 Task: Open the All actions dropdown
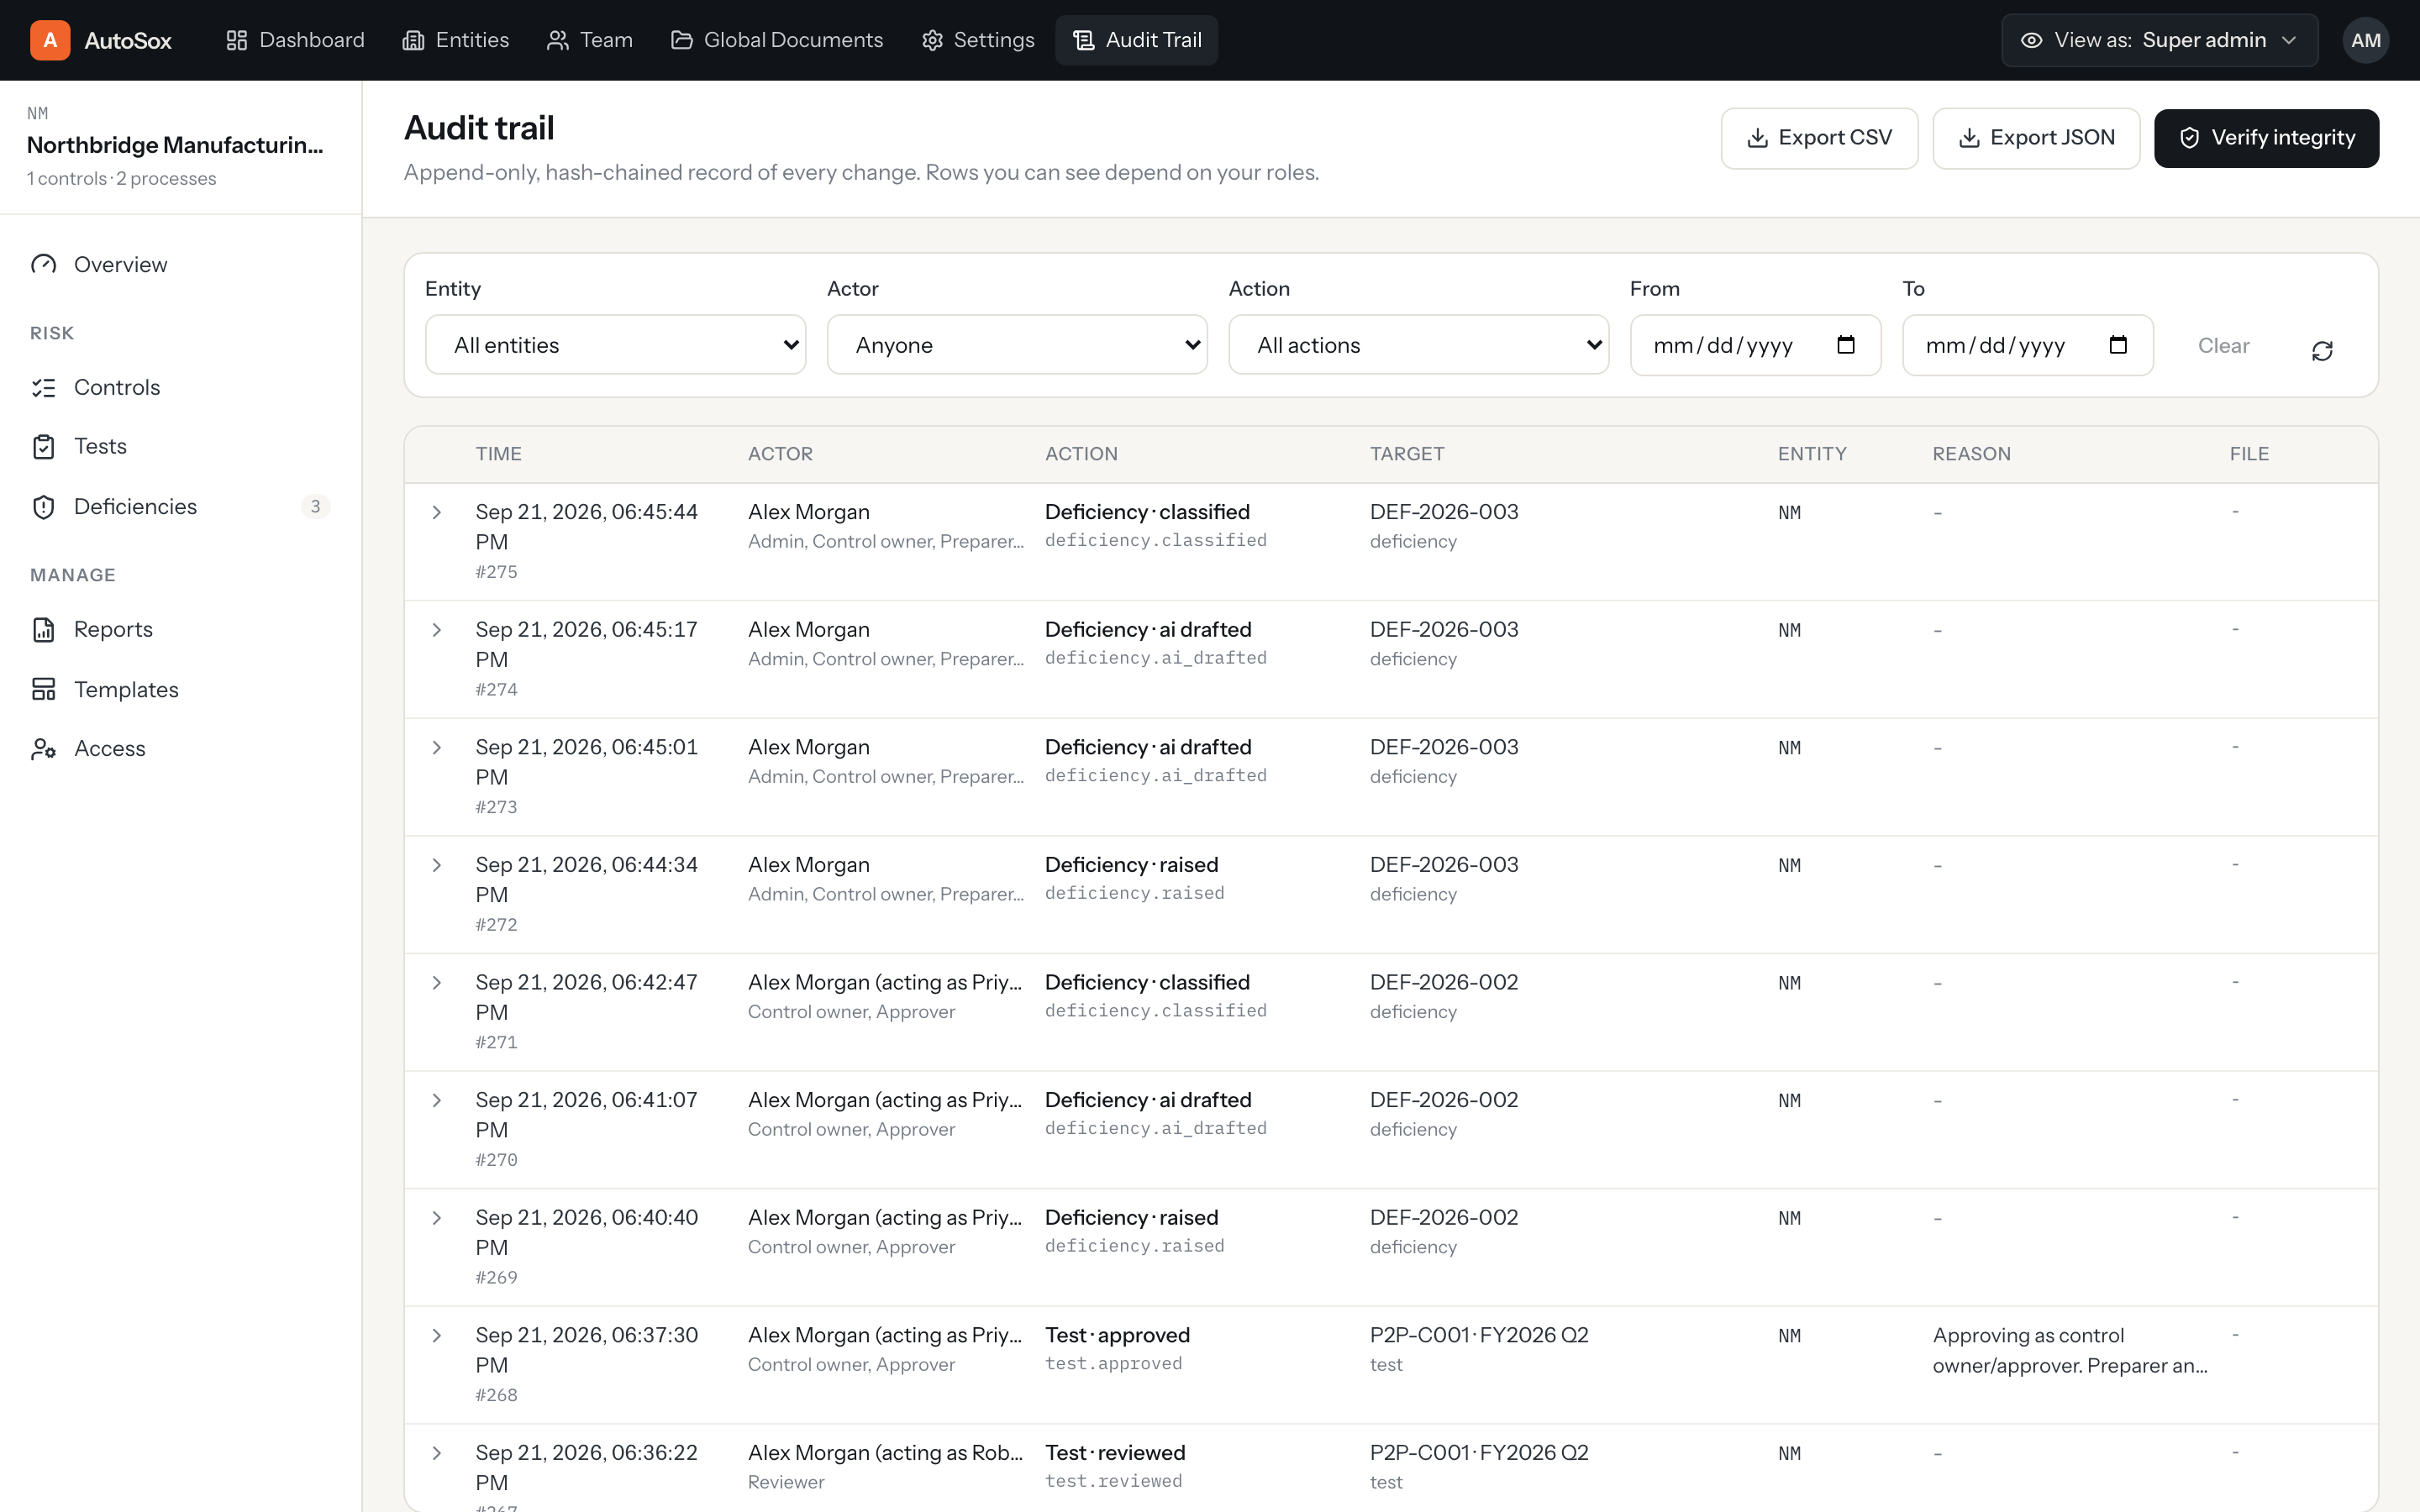(x=1418, y=345)
